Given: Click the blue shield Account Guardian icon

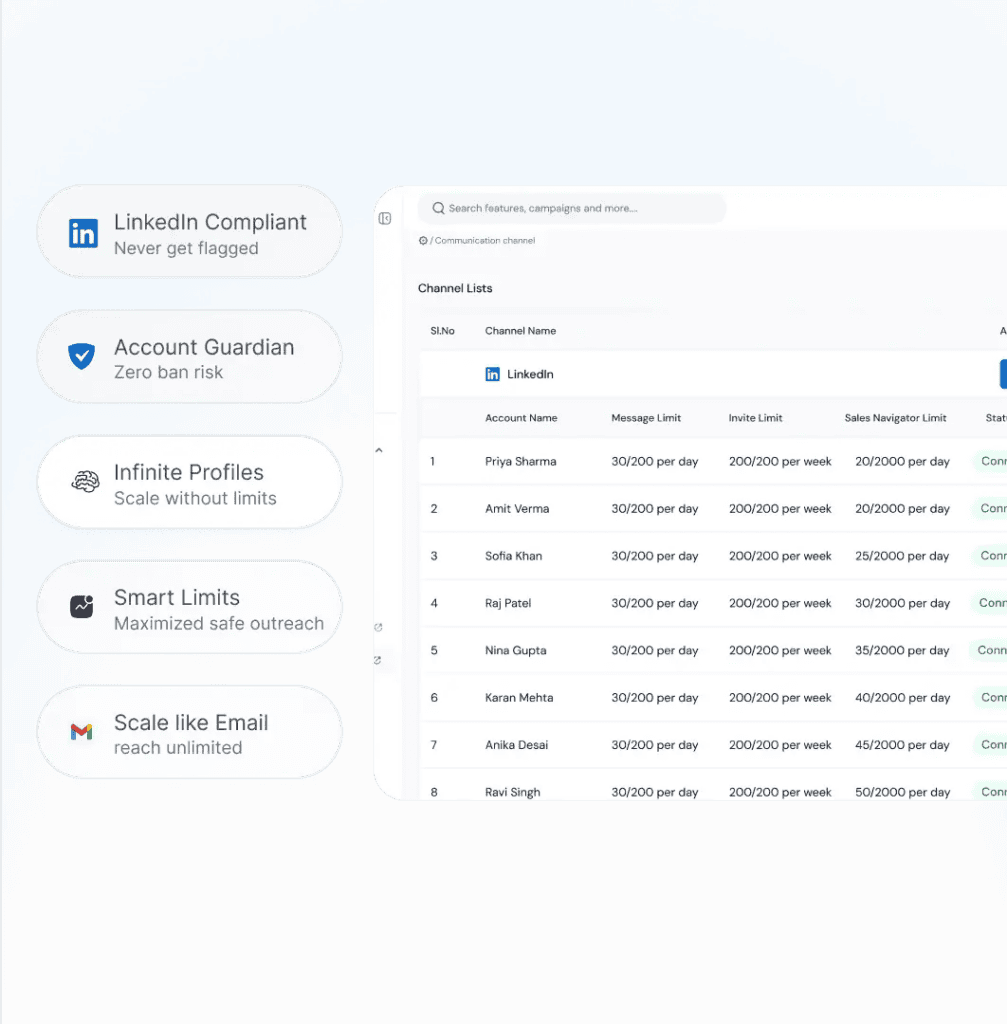Looking at the screenshot, I should coord(82,357).
